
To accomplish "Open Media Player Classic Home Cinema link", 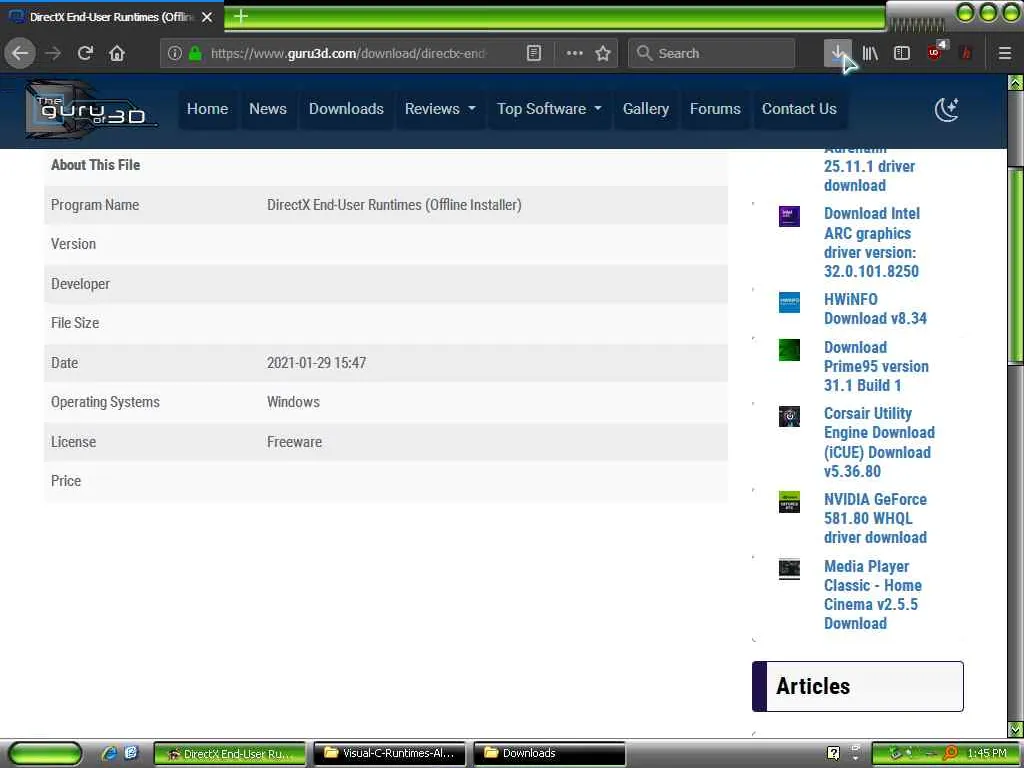I will tap(872, 595).
